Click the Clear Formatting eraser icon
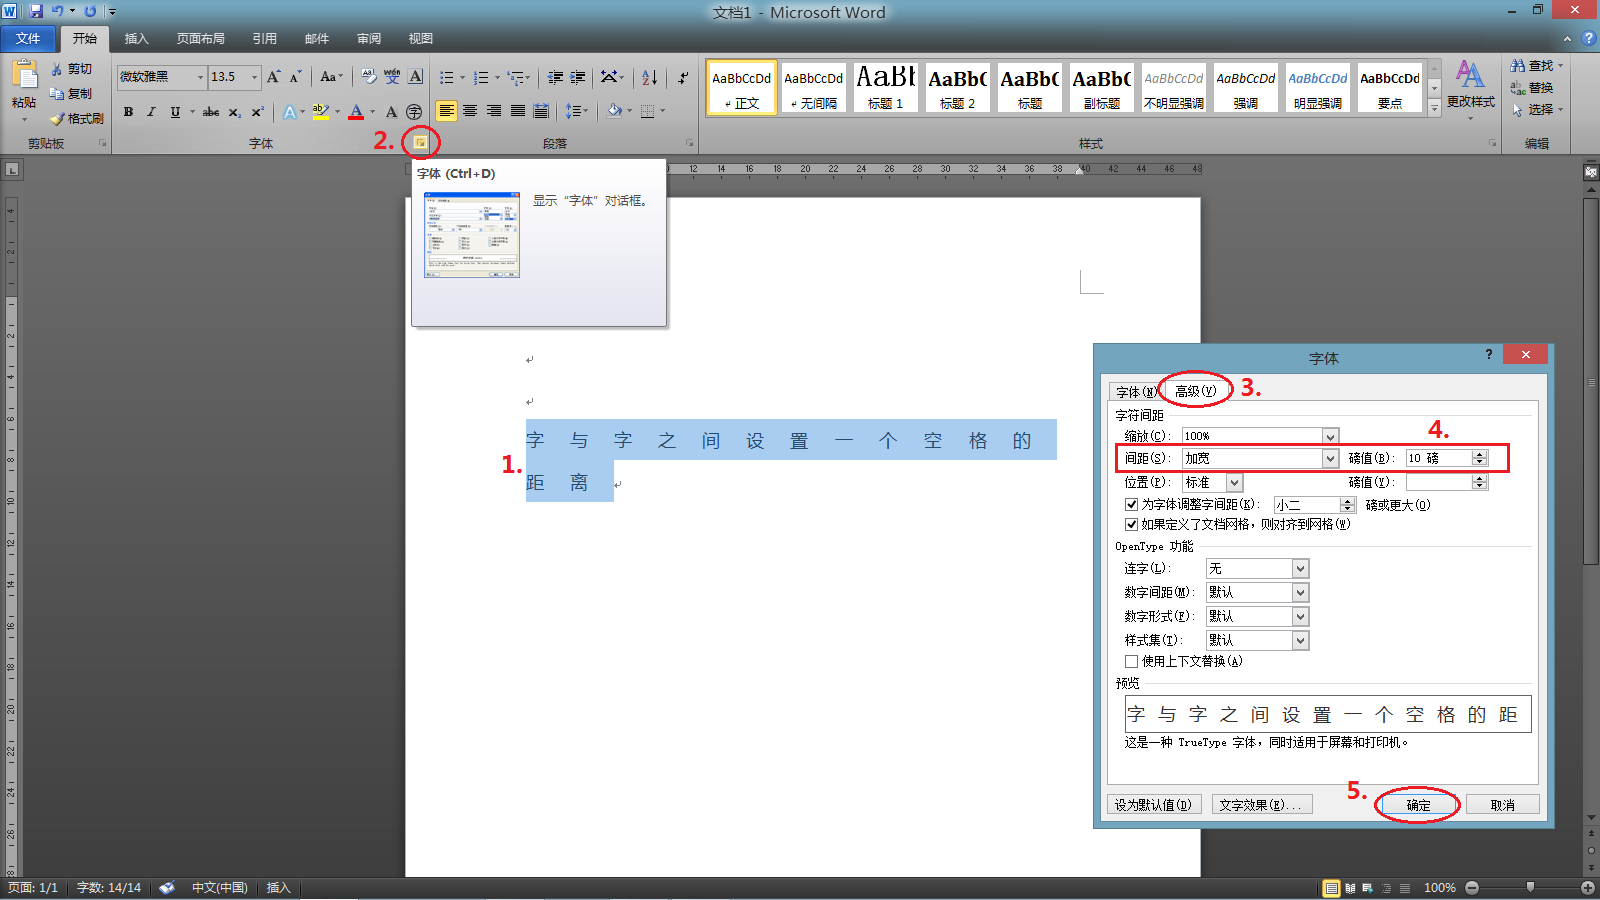 (x=369, y=77)
